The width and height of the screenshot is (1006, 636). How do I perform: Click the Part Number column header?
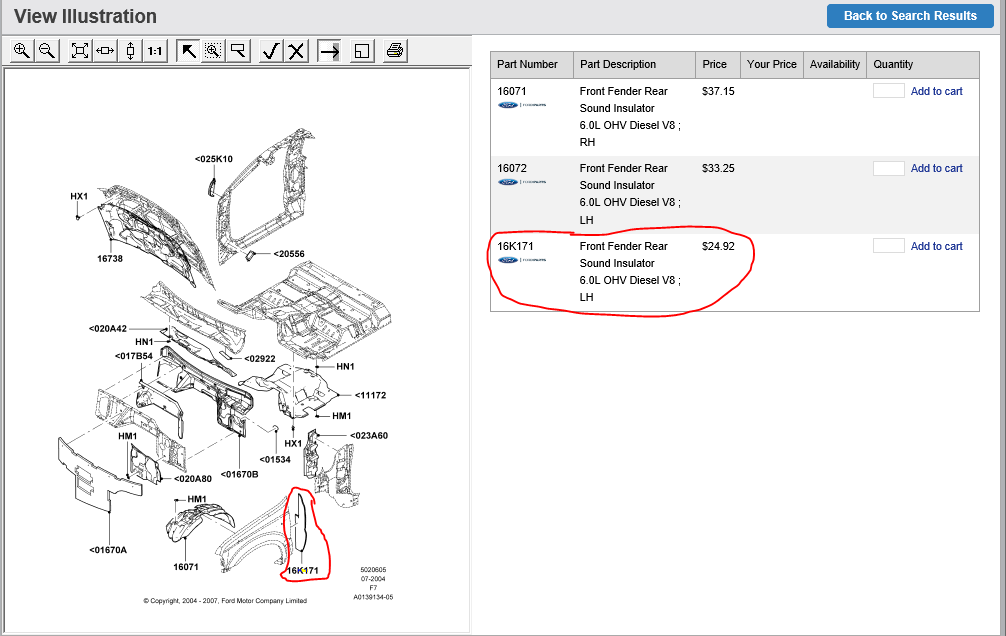532,65
